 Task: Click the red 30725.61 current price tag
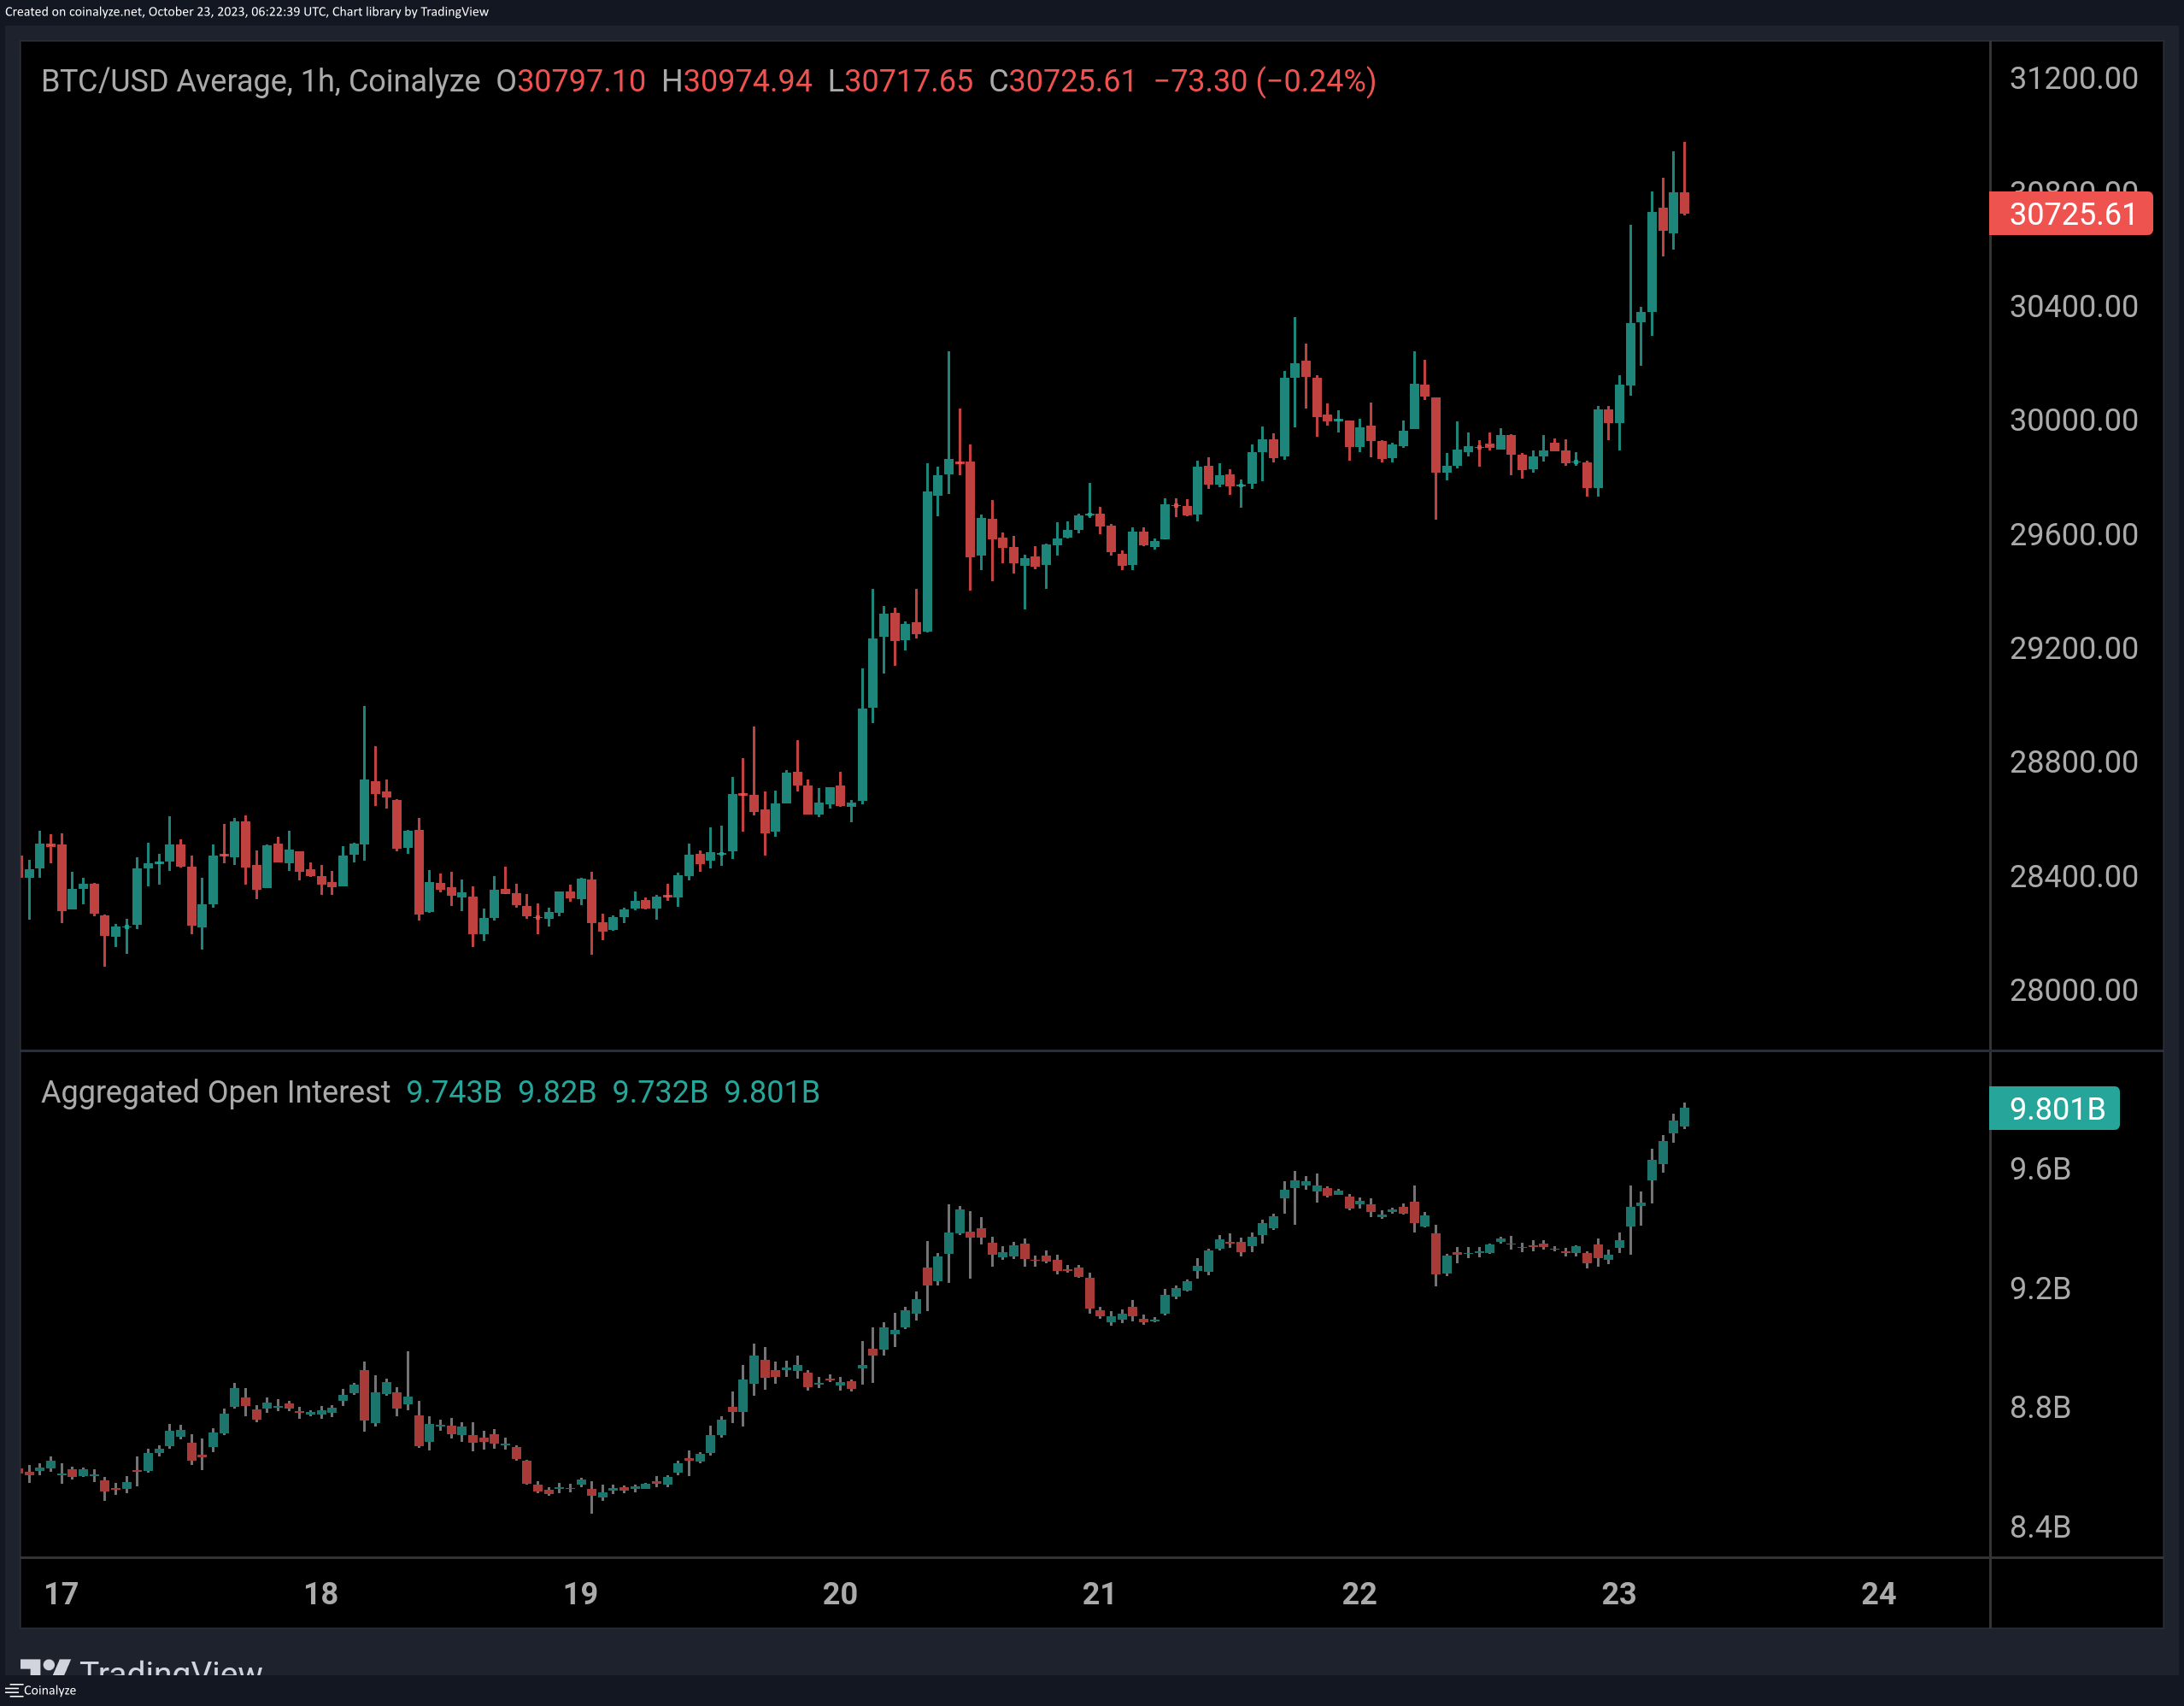(x=2070, y=214)
